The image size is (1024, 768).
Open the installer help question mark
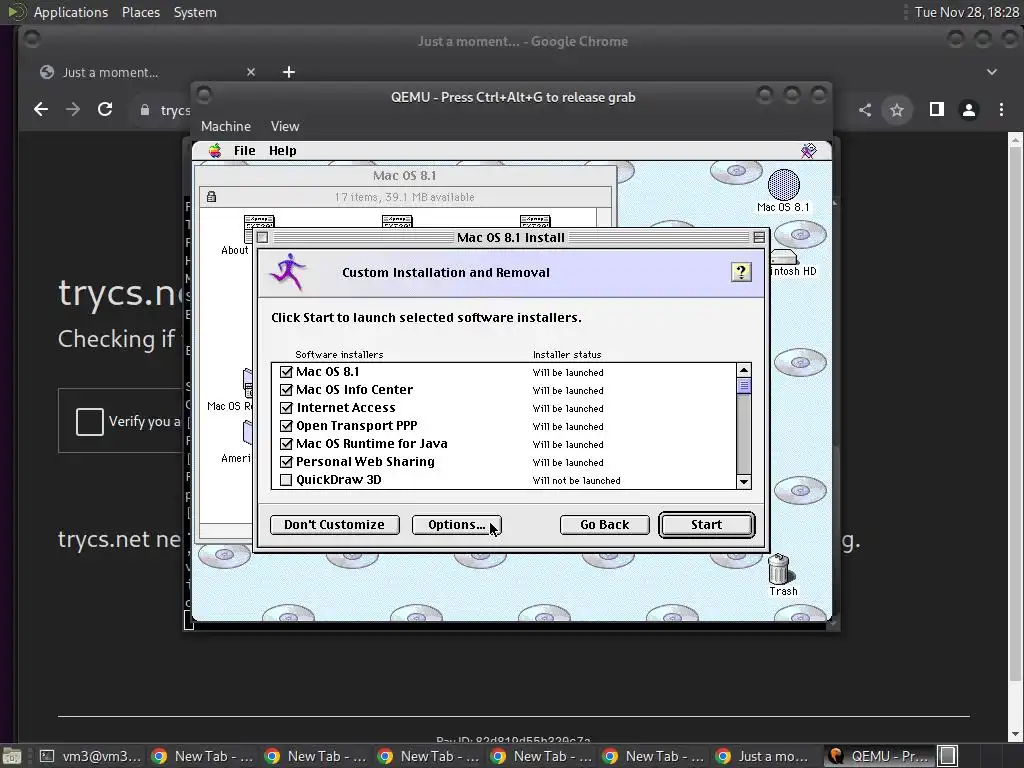741,272
